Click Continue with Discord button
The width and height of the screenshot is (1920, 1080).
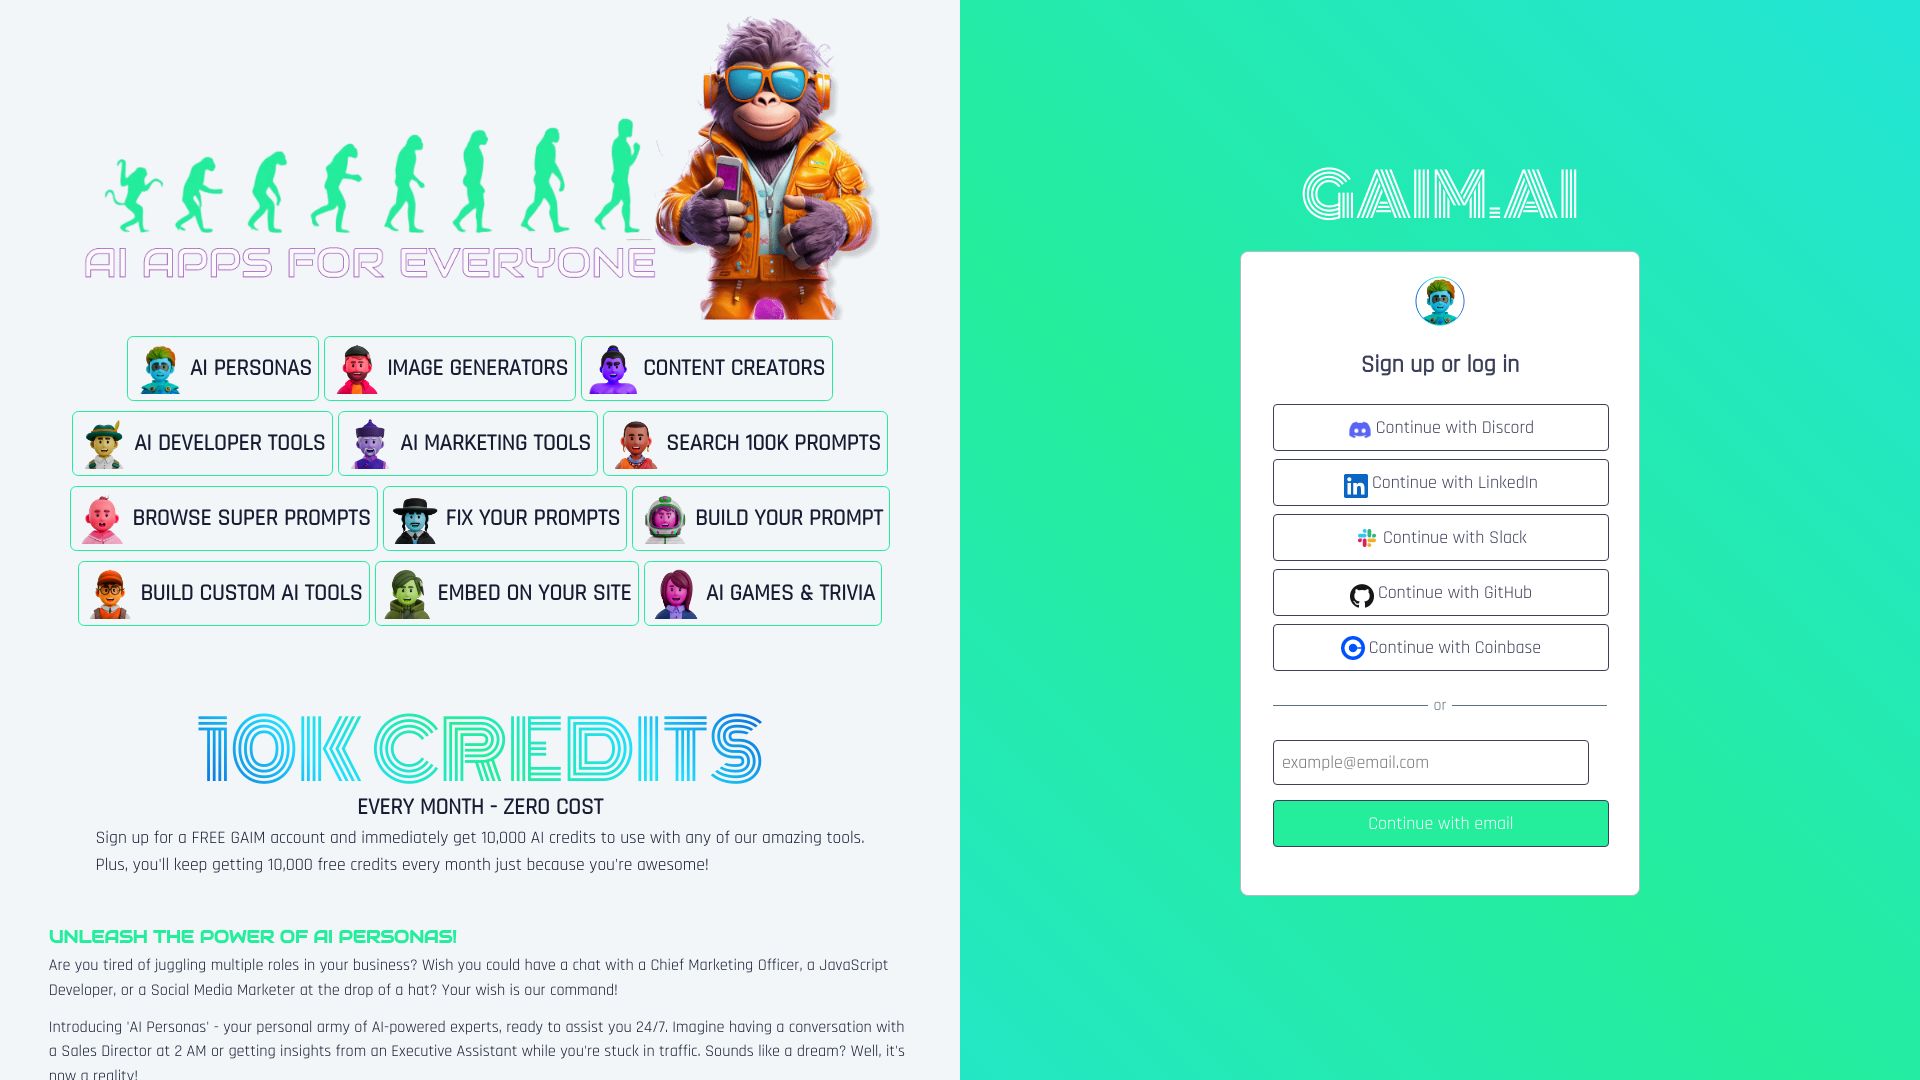[x=1440, y=427]
